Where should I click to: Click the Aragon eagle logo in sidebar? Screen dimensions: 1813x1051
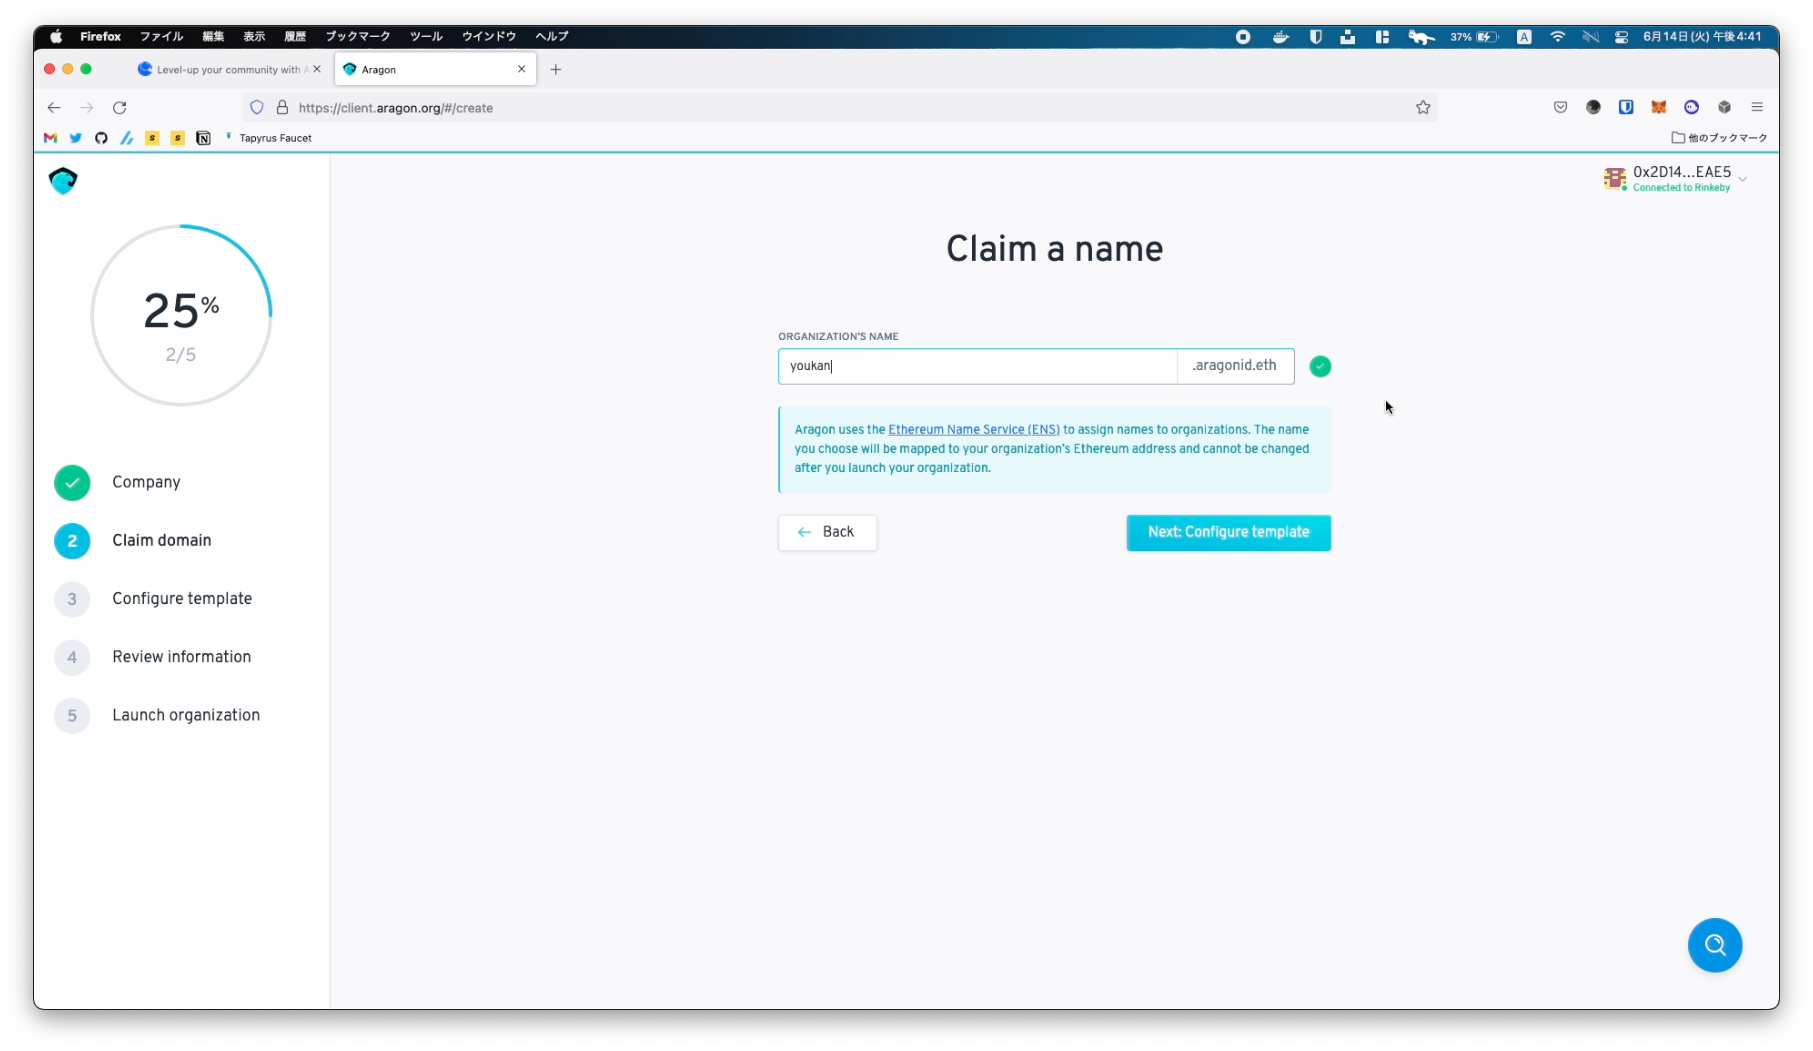pos(63,181)
